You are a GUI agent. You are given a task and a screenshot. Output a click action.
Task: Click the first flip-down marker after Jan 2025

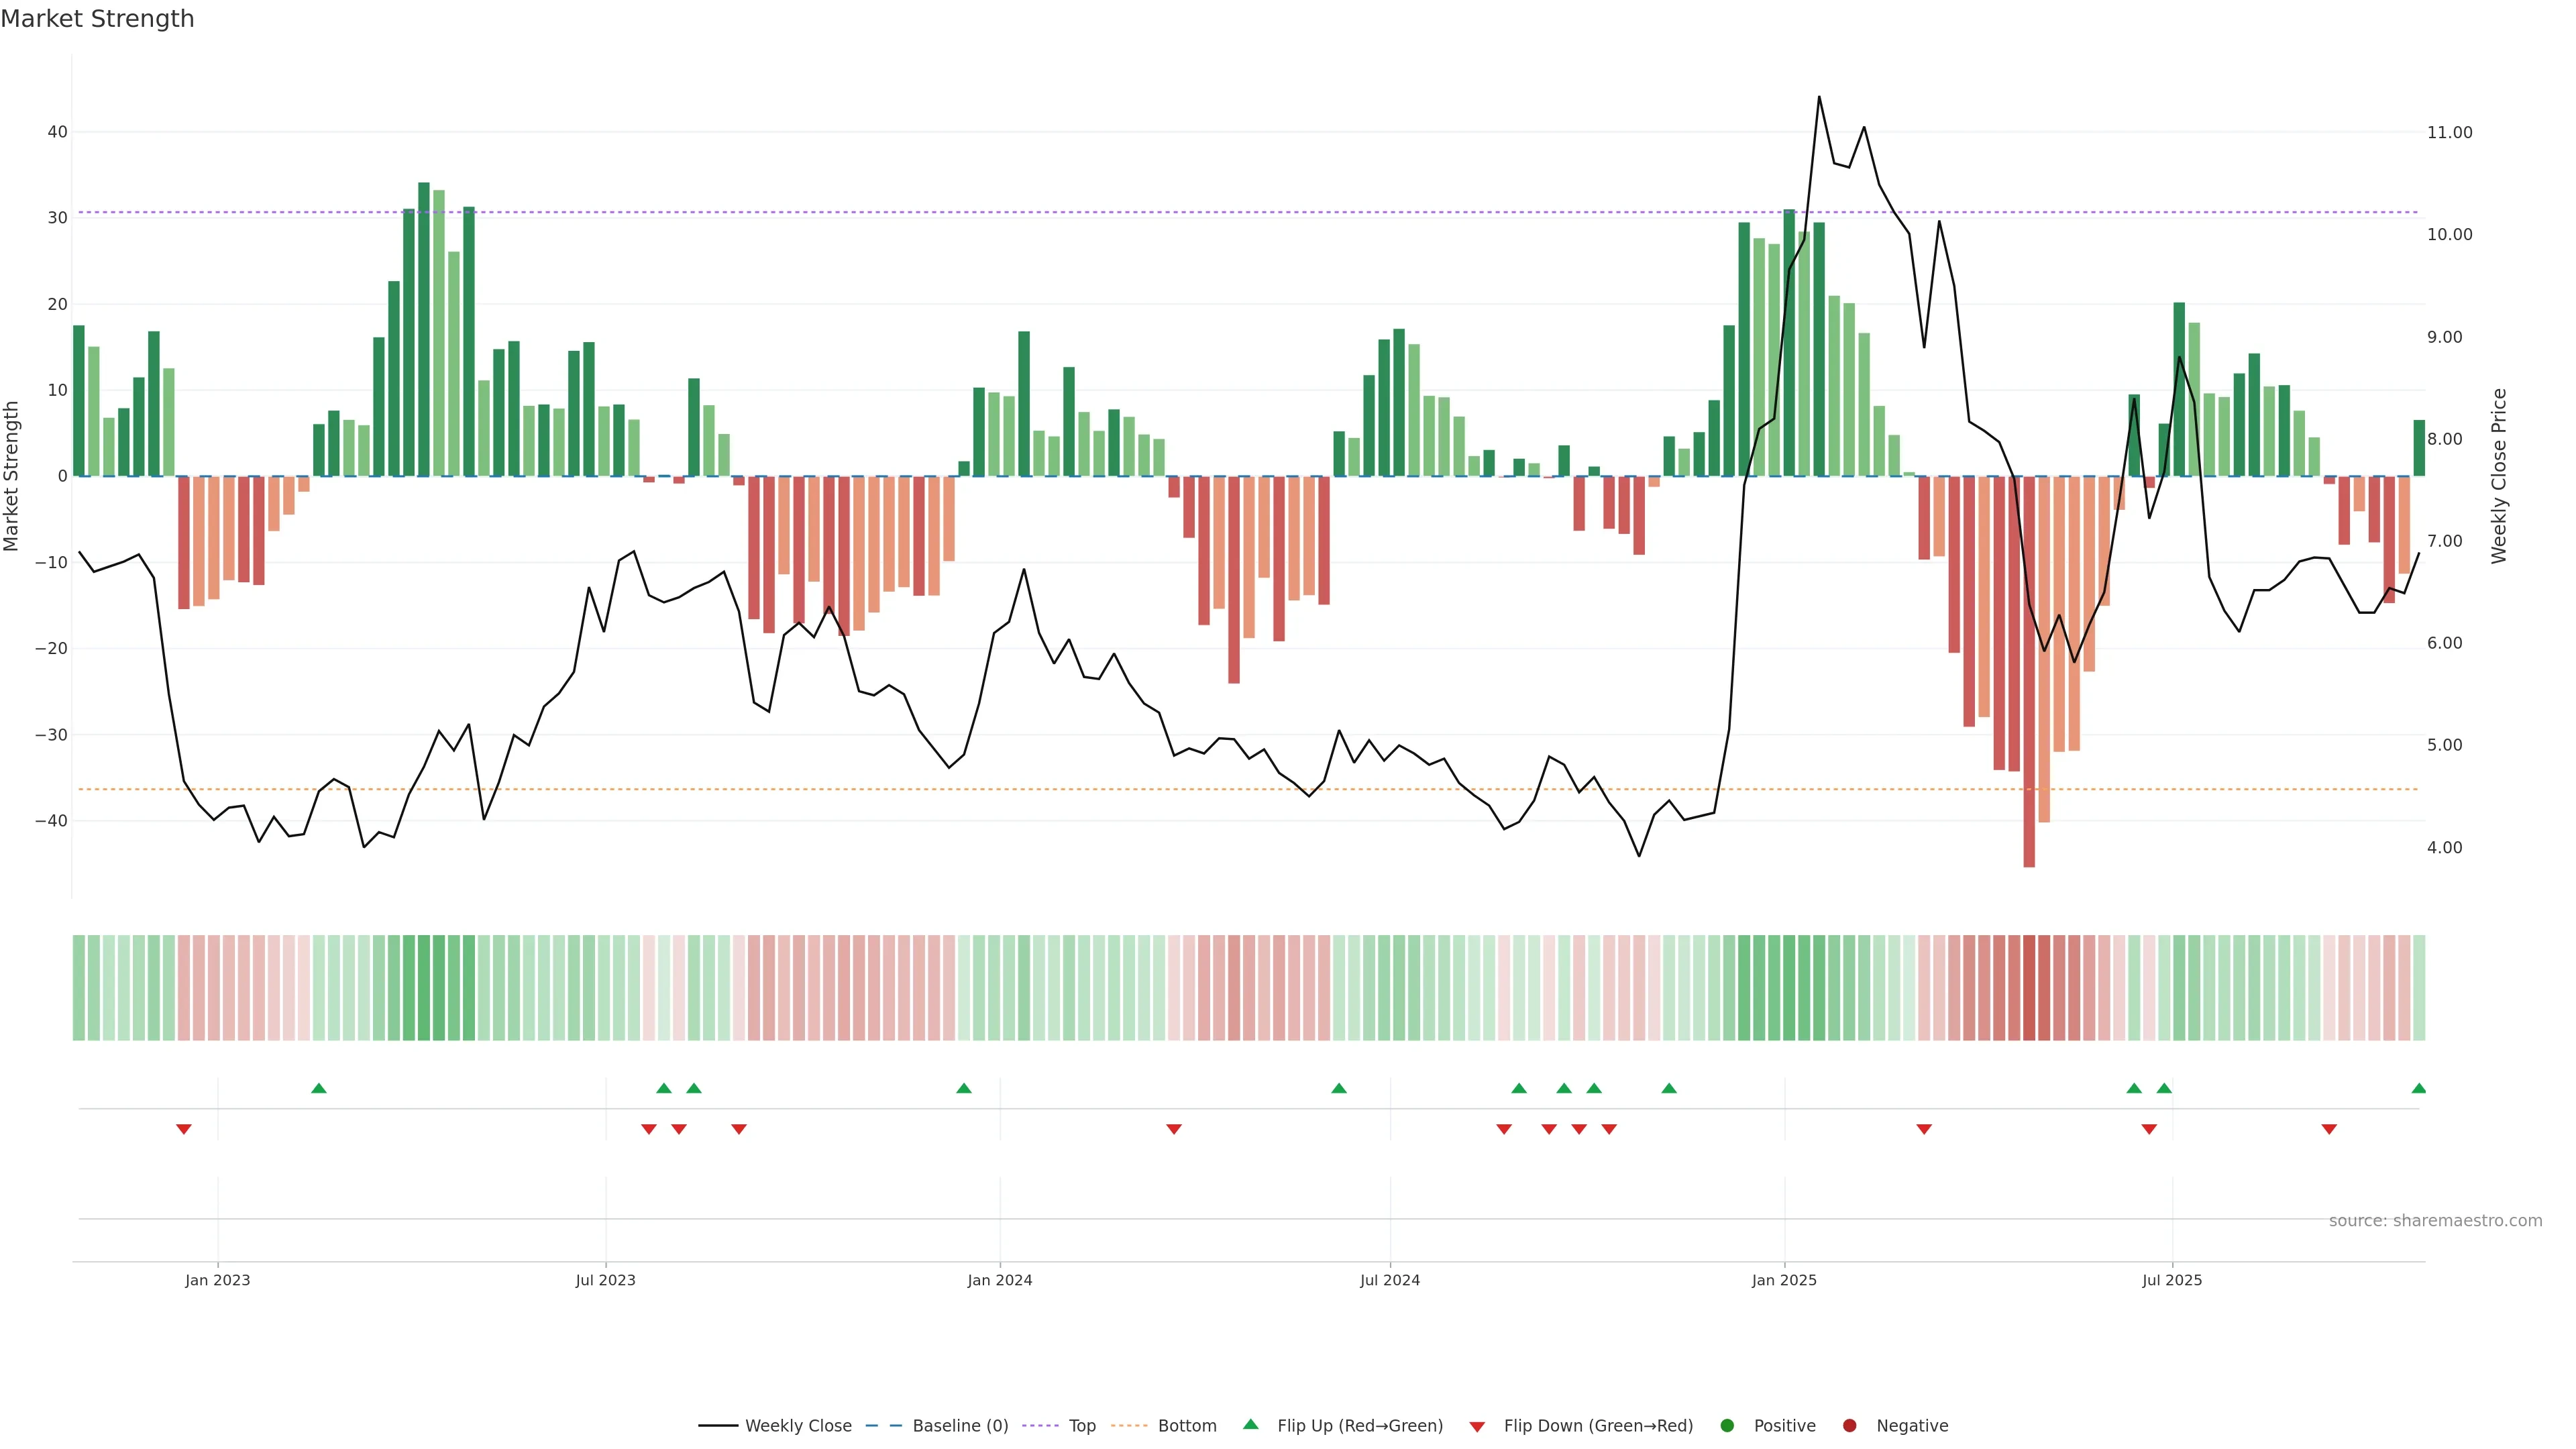(1924, 1129)
